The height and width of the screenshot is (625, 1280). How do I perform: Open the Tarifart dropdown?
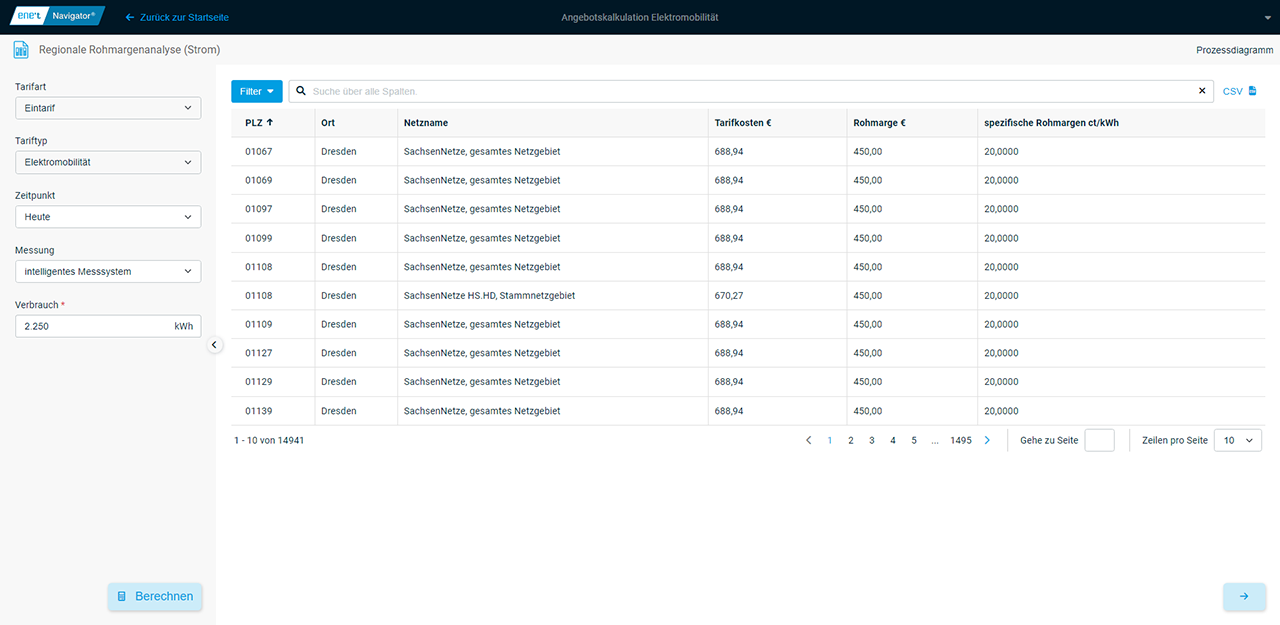108,108
